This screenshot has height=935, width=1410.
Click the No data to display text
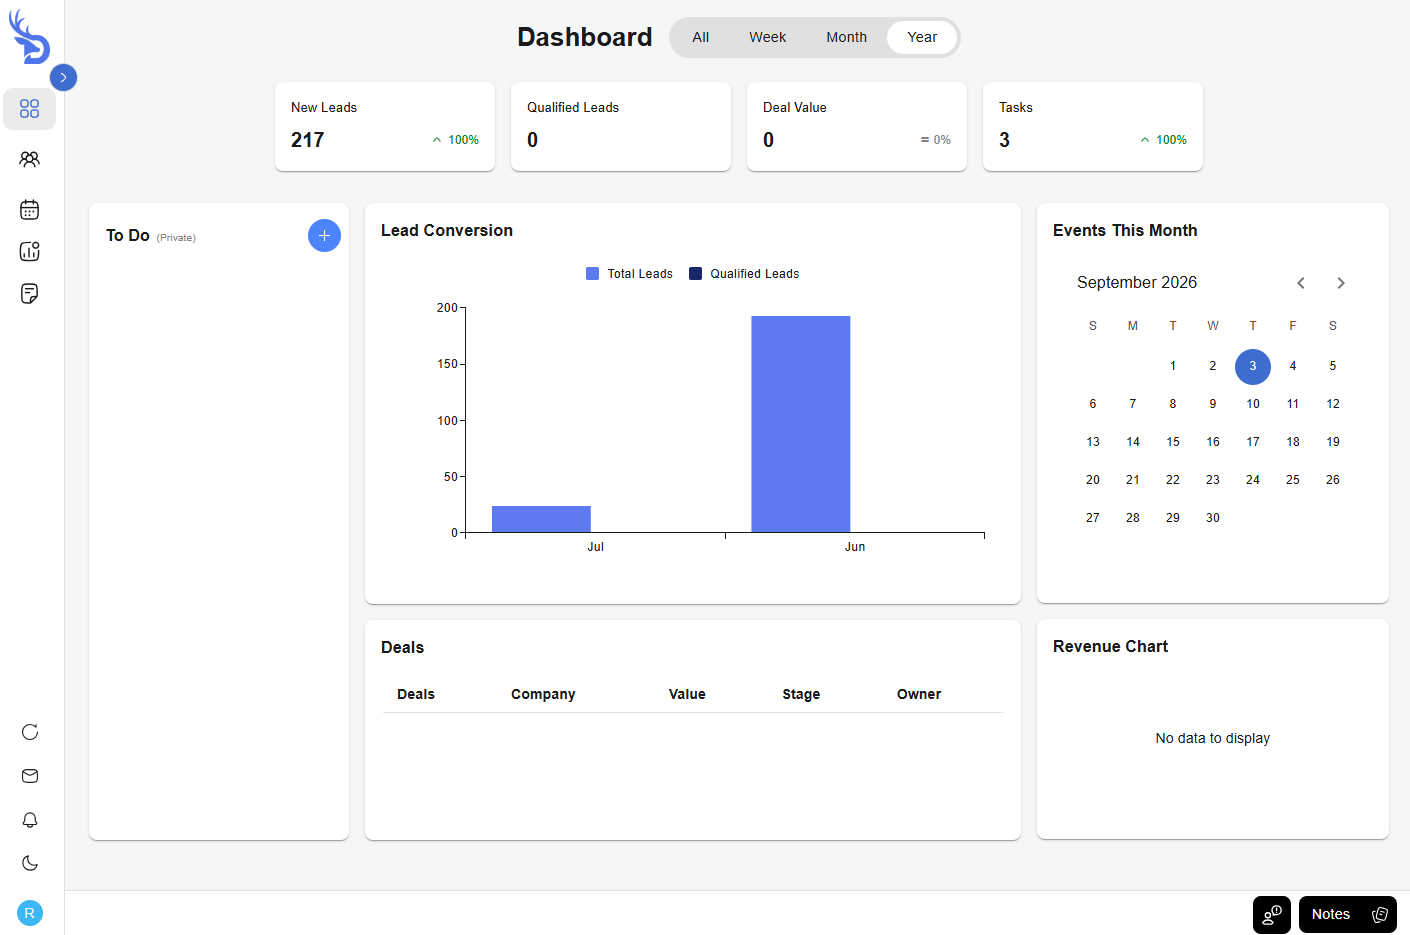pos(1213,738)
